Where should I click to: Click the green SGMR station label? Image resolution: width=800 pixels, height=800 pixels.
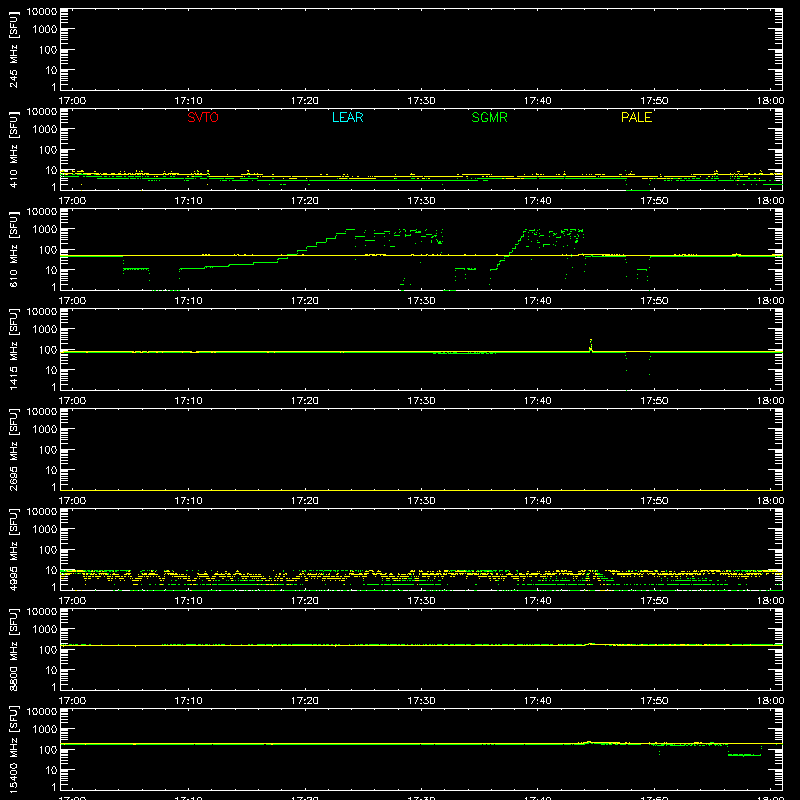(x=489, y=117)
